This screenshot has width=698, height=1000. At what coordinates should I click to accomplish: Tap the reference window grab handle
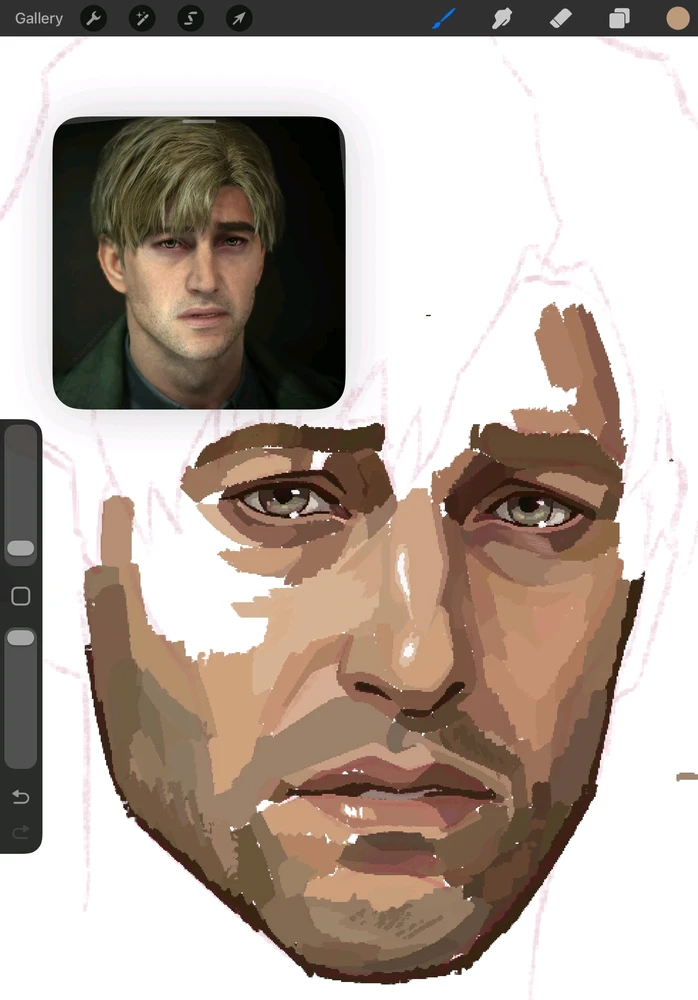(199, 121)
